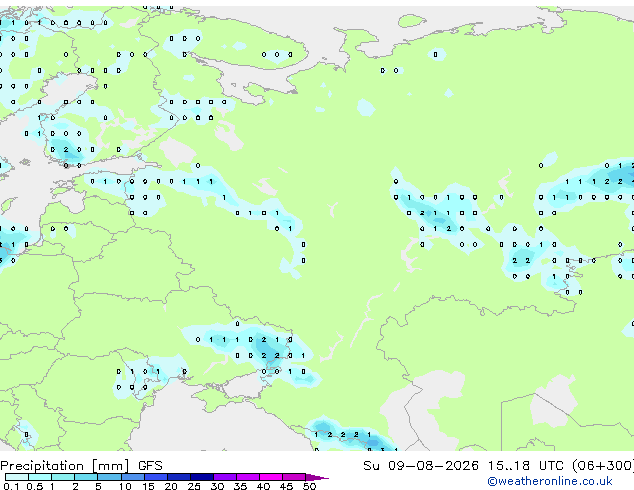
Task: Select the 0.5–1 mm legend swatch
Action: [40, 477]
